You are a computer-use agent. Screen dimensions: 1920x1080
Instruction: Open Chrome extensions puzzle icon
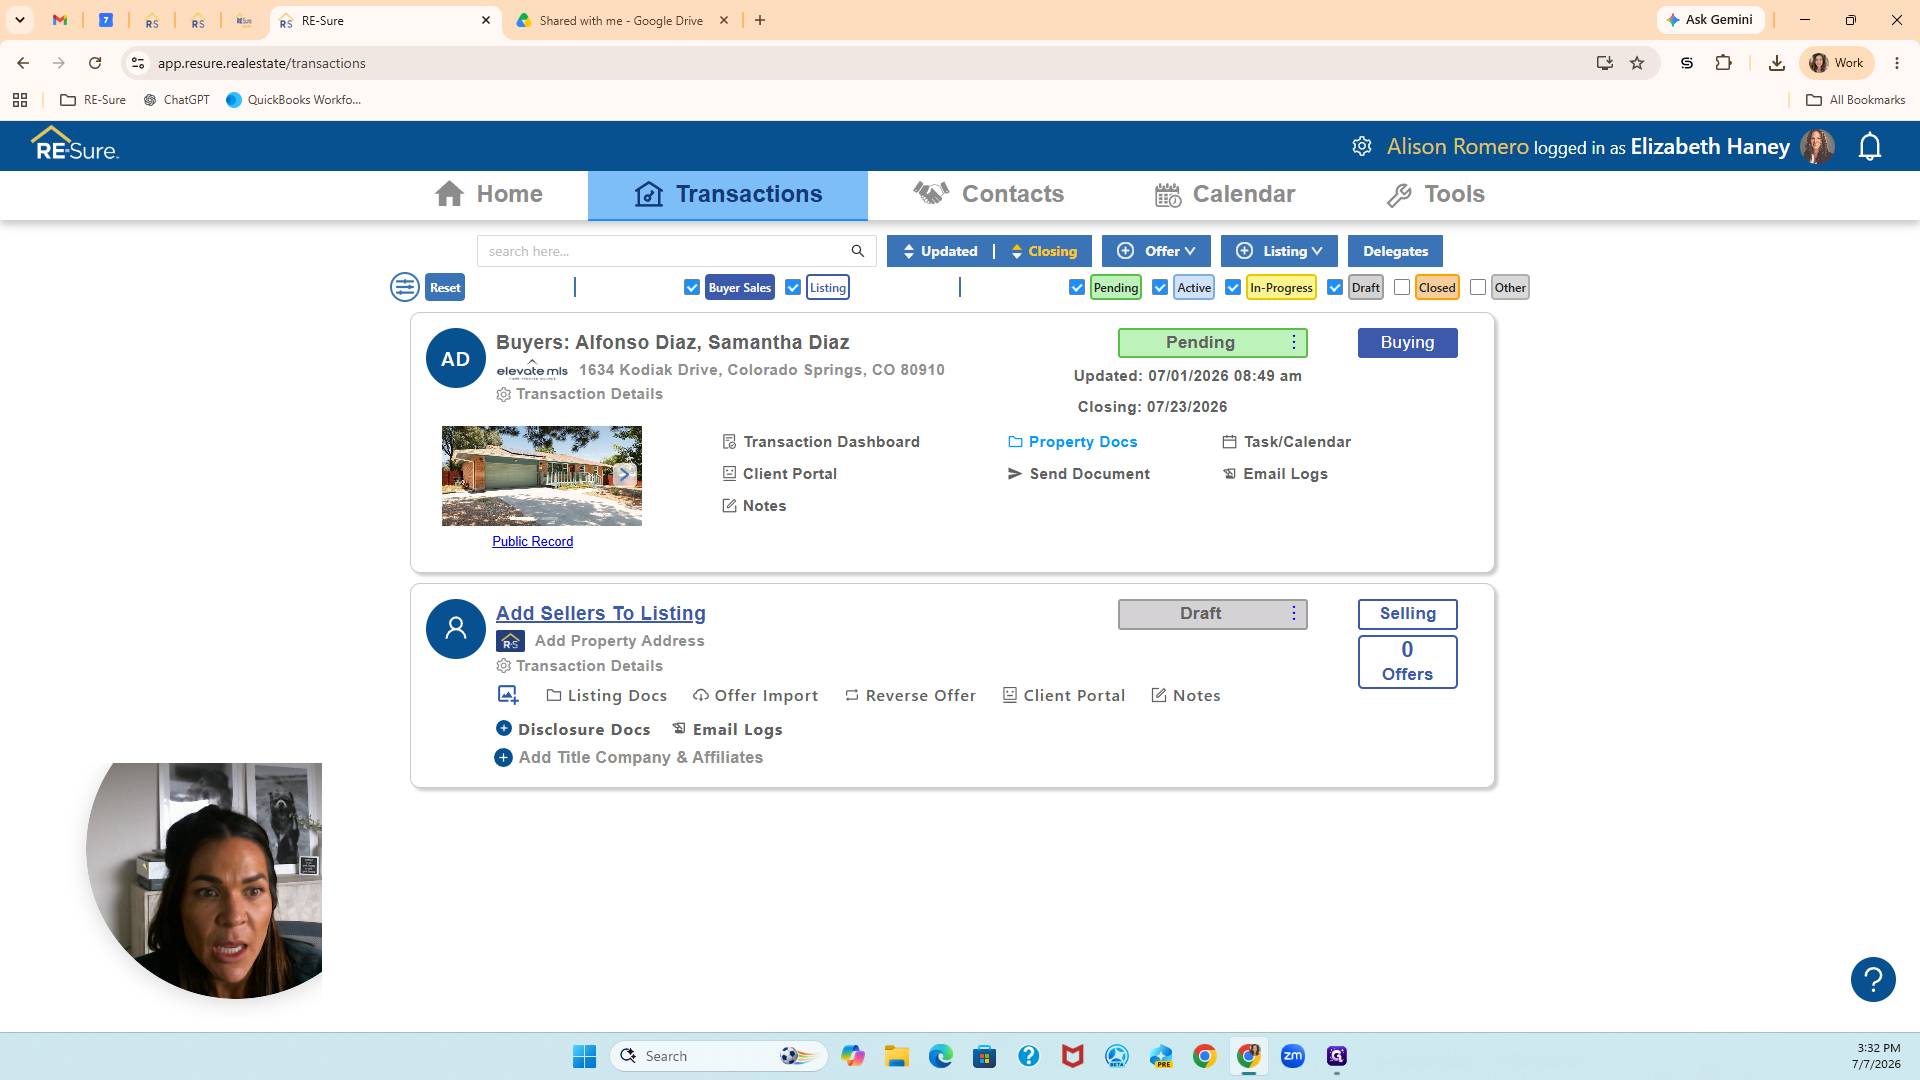pyautogui.click(x=1723, y=63)
